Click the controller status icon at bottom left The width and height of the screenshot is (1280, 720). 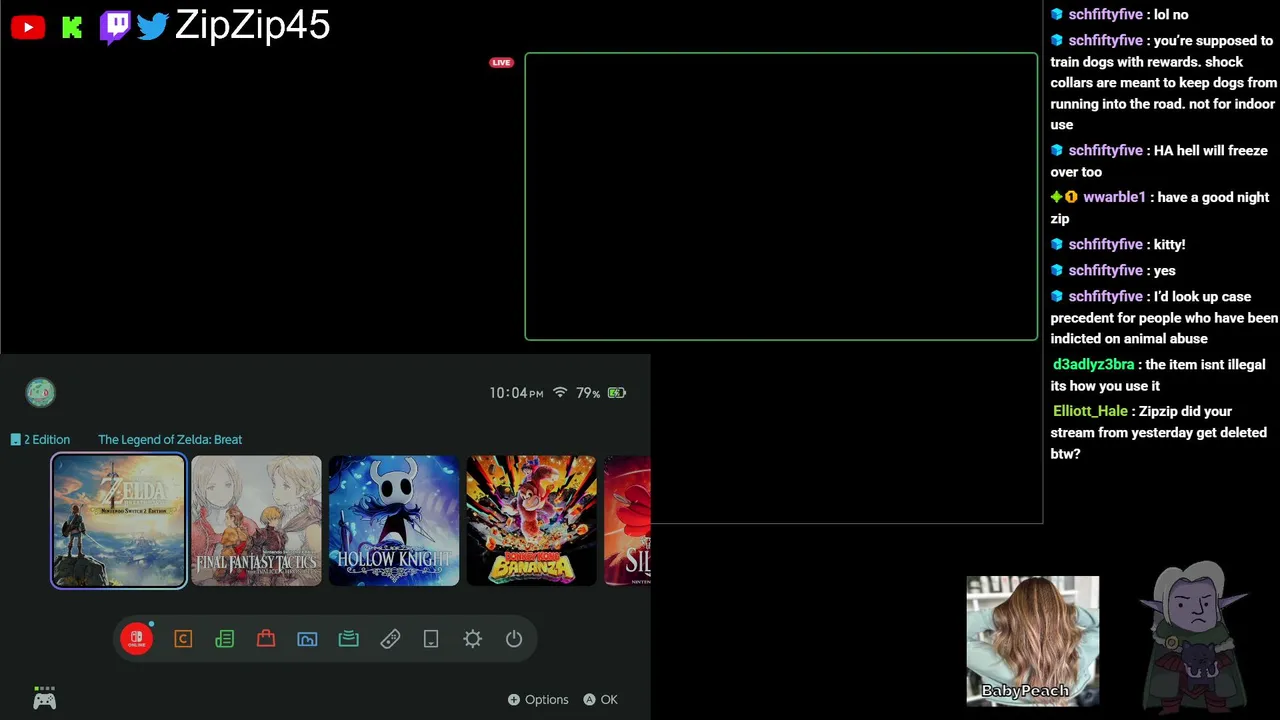(x=44, y=698)
